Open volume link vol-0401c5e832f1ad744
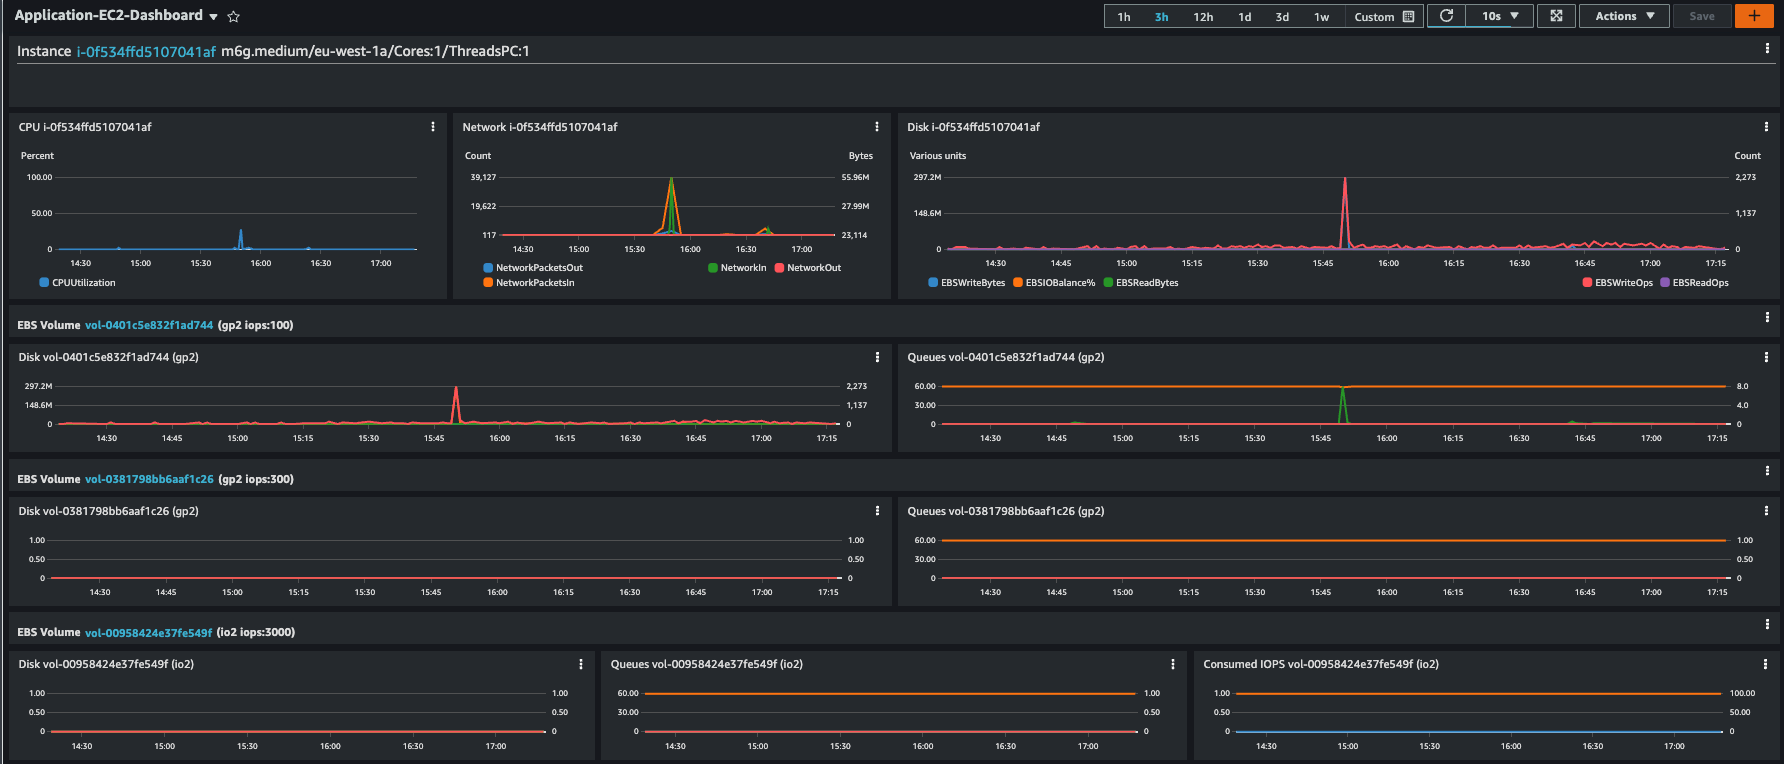 pos(149,325)
